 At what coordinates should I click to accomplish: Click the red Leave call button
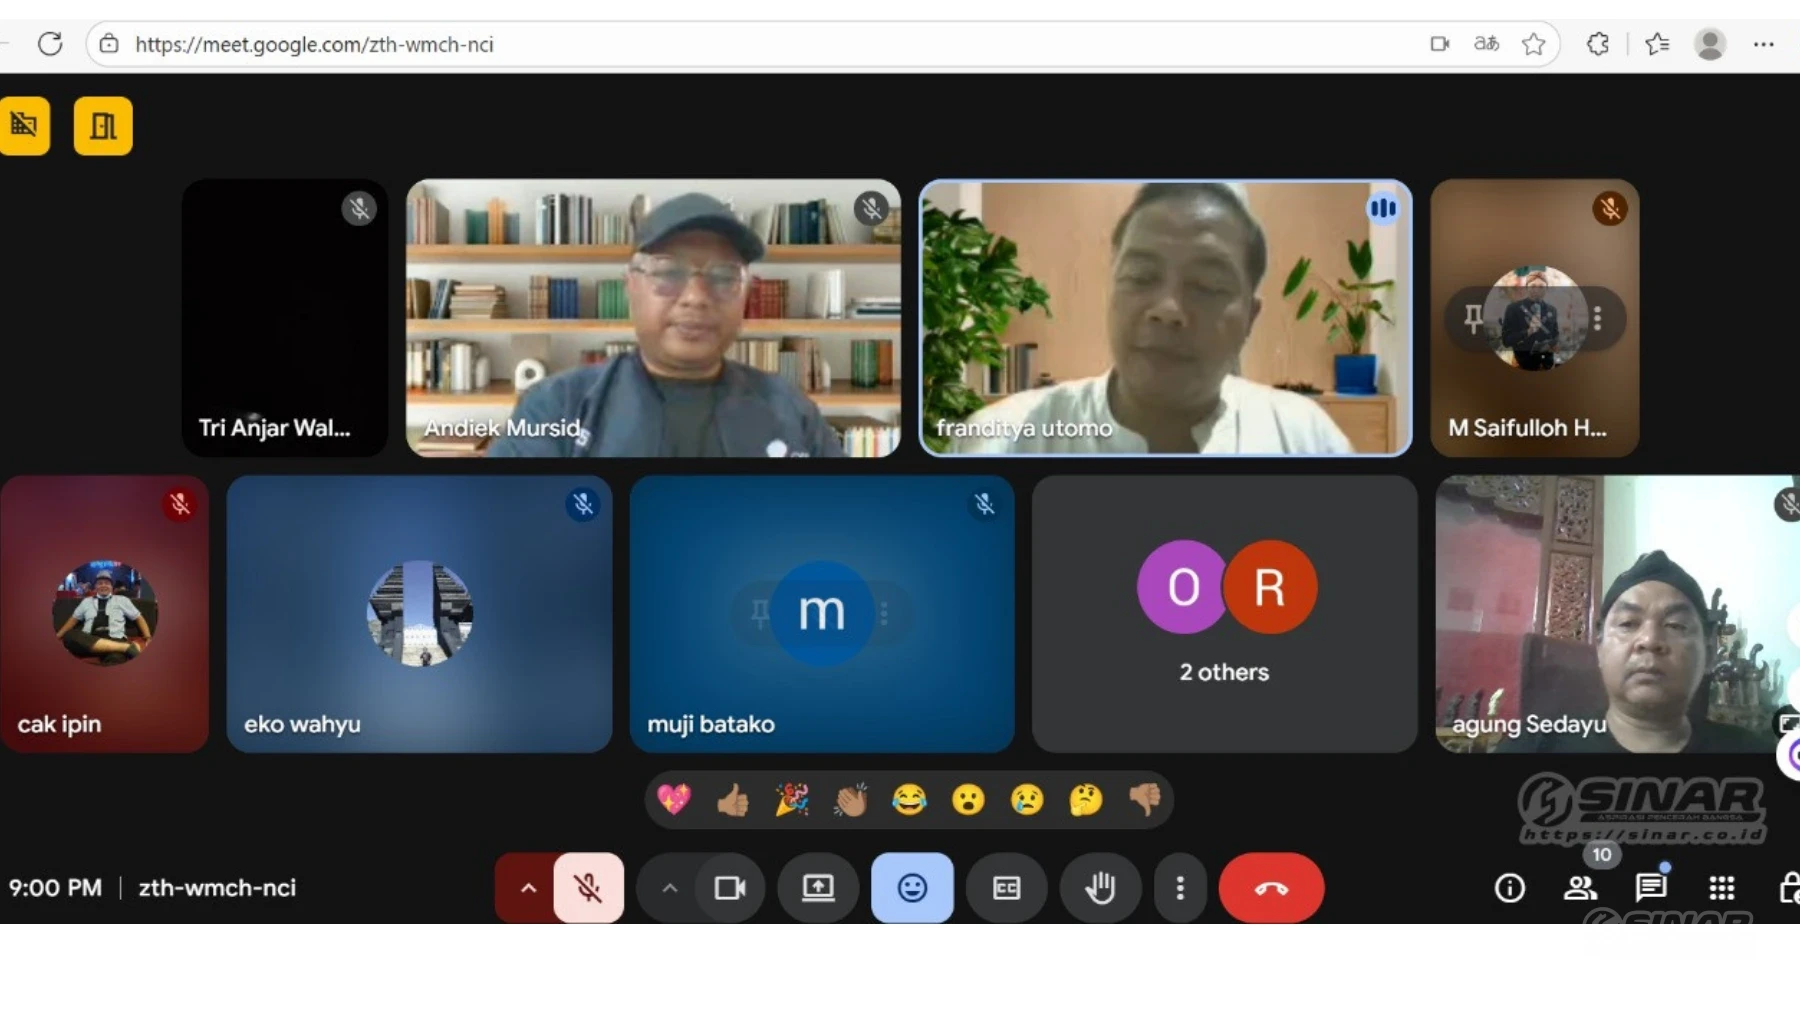point(1271,888)
